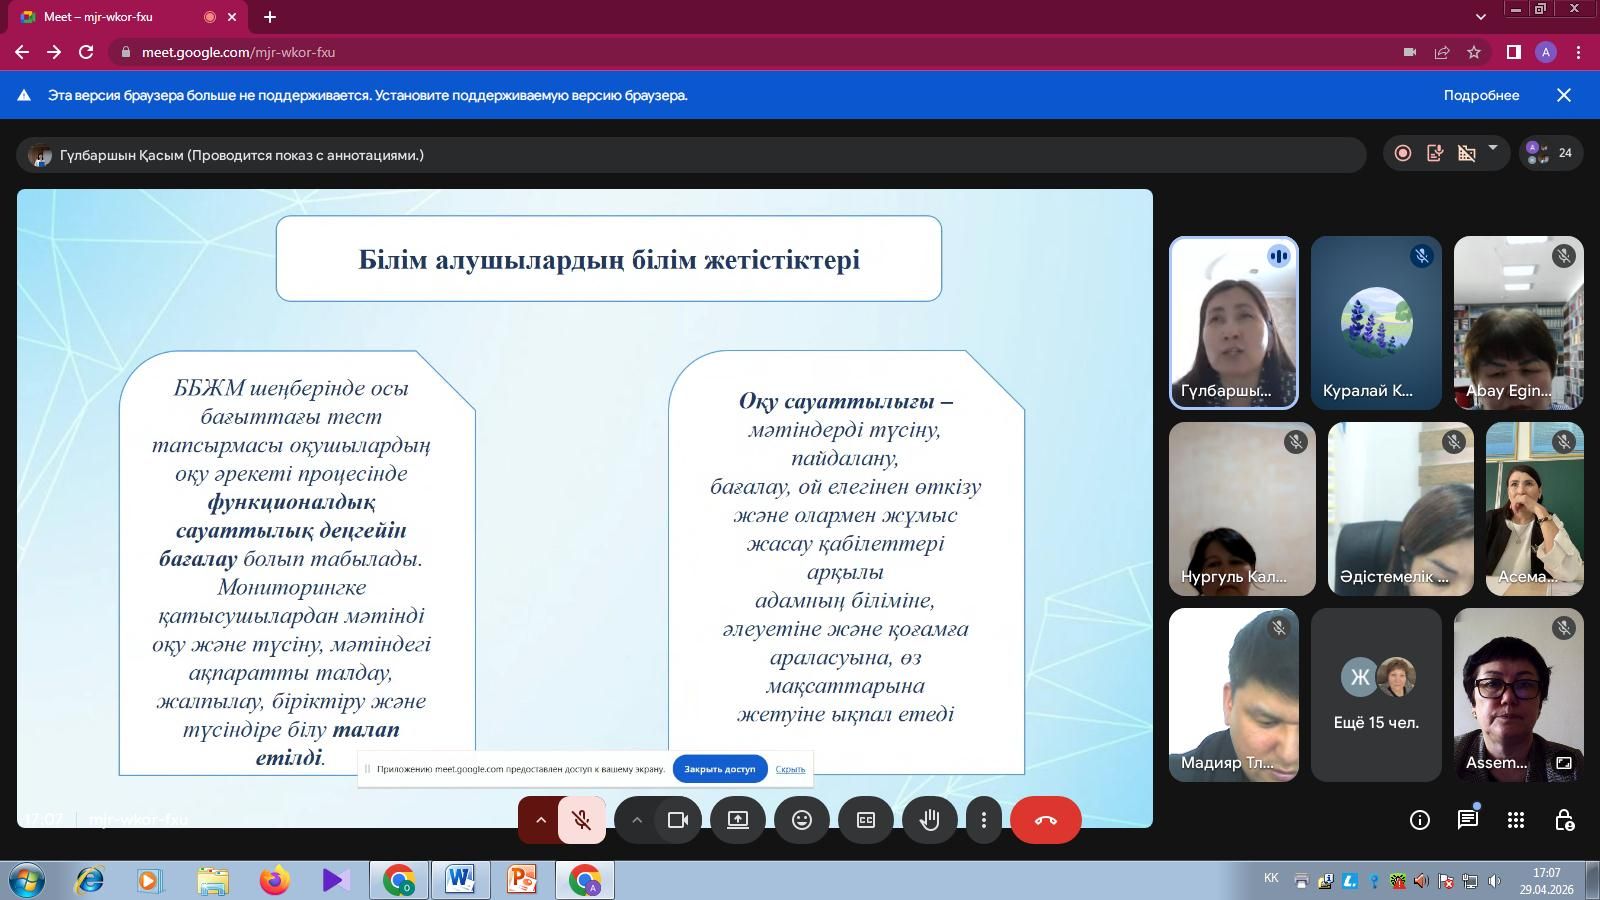Open the activities grid icon
Image resolution: width=1600 pixels, height=900 pixels.
coord(1516,820)
